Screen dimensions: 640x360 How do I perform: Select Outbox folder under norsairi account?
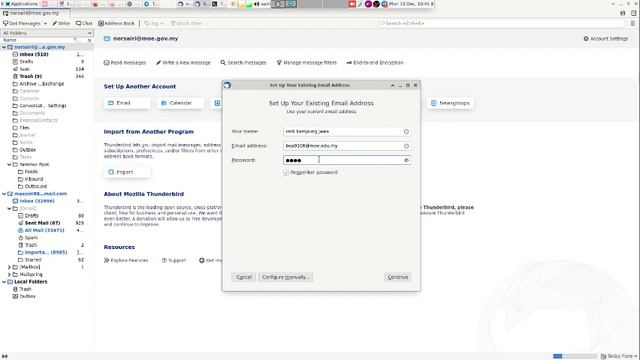[27, 150]
